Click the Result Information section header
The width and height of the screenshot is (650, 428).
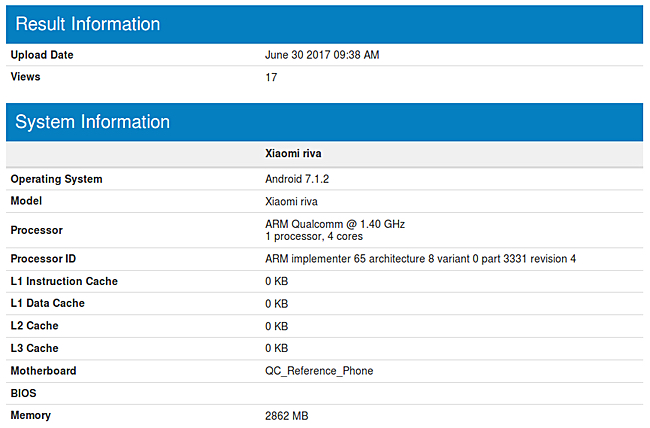click(x=88, y=24)
